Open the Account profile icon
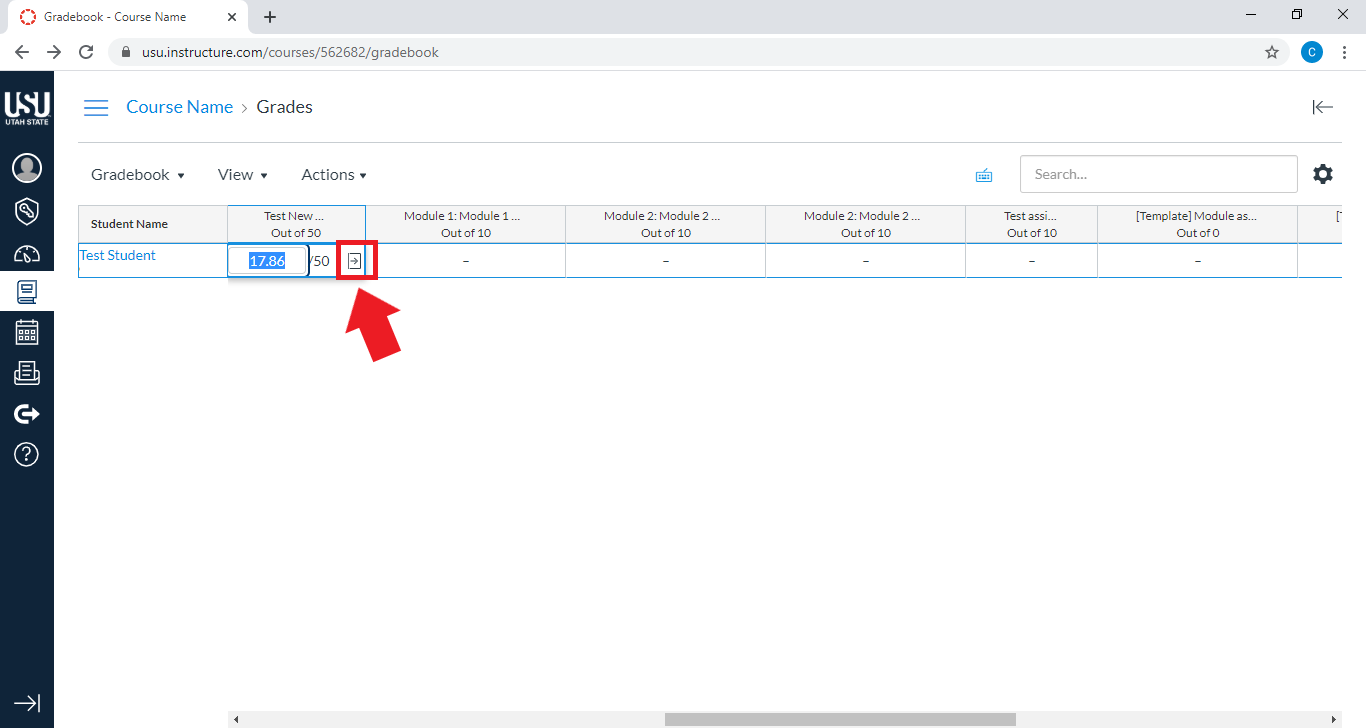 [27, 168]
